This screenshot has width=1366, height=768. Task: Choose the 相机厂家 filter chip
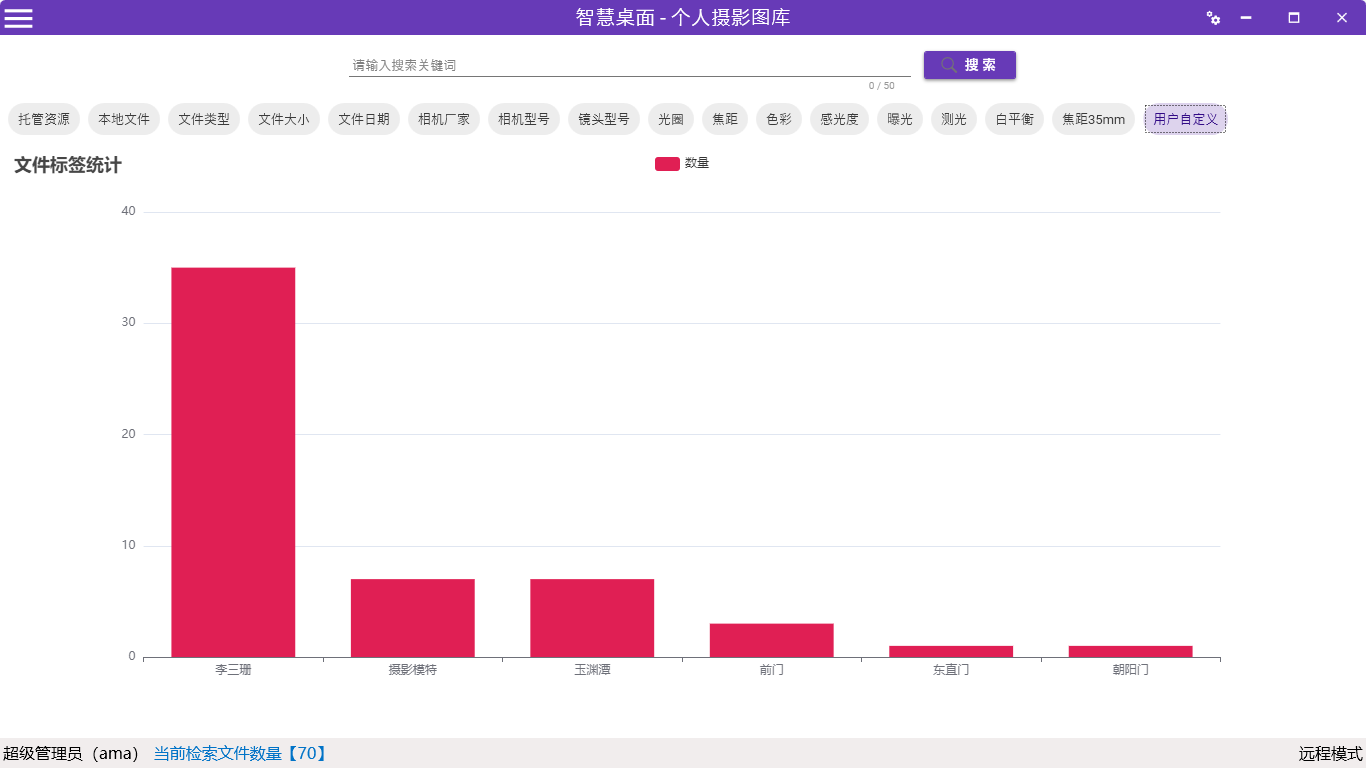coord(444,119)
